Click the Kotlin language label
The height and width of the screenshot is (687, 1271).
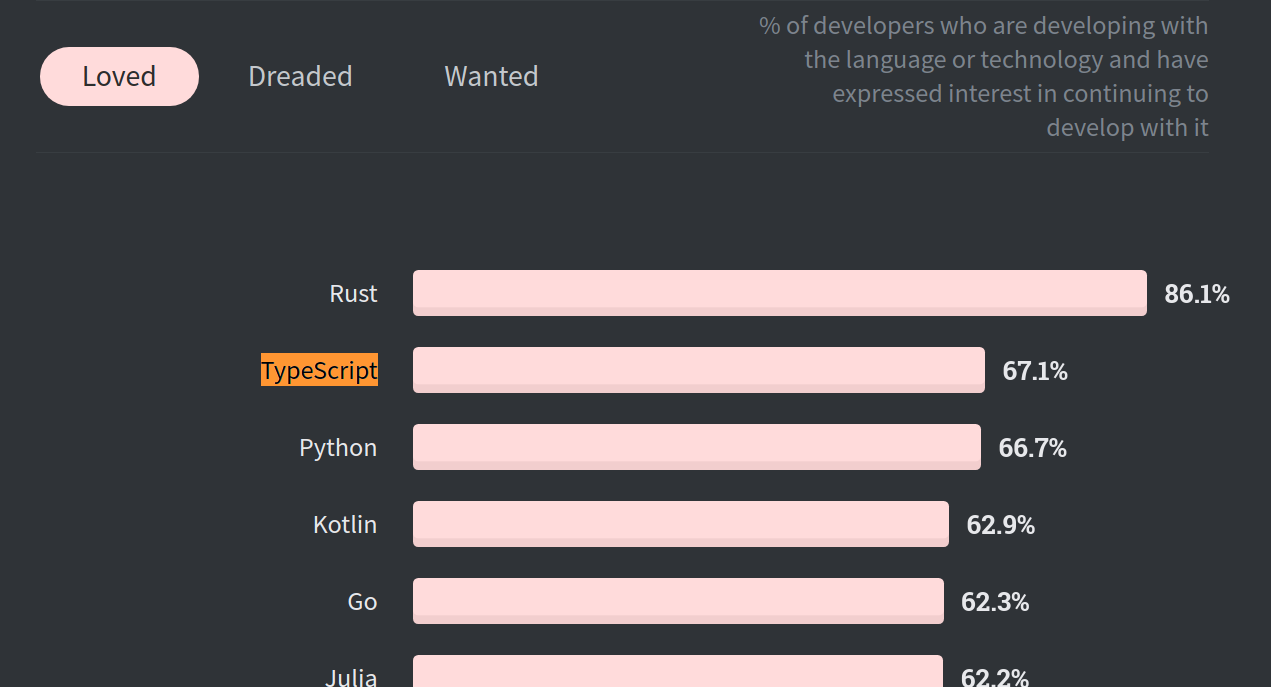[x=345, y=524]
